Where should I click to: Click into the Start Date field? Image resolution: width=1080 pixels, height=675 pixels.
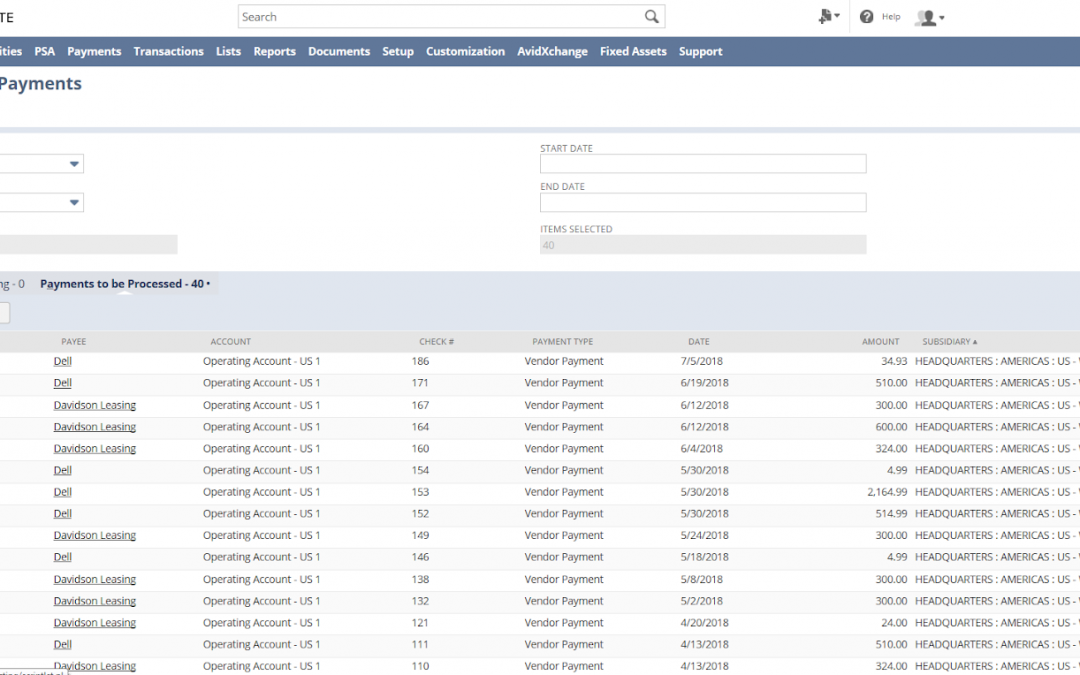[x=703, y=164]
